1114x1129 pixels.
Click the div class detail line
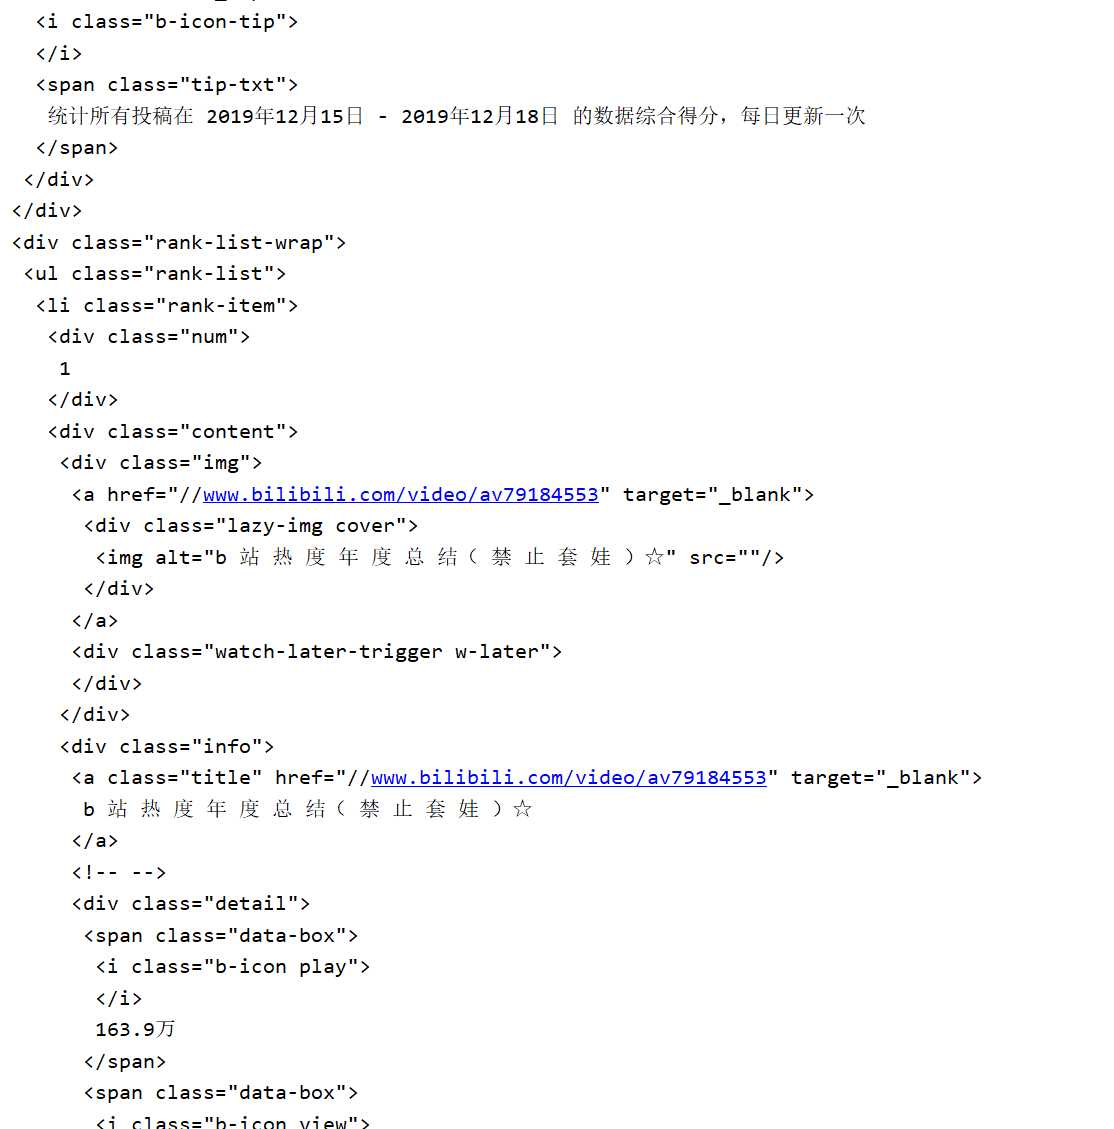(191, 904)
